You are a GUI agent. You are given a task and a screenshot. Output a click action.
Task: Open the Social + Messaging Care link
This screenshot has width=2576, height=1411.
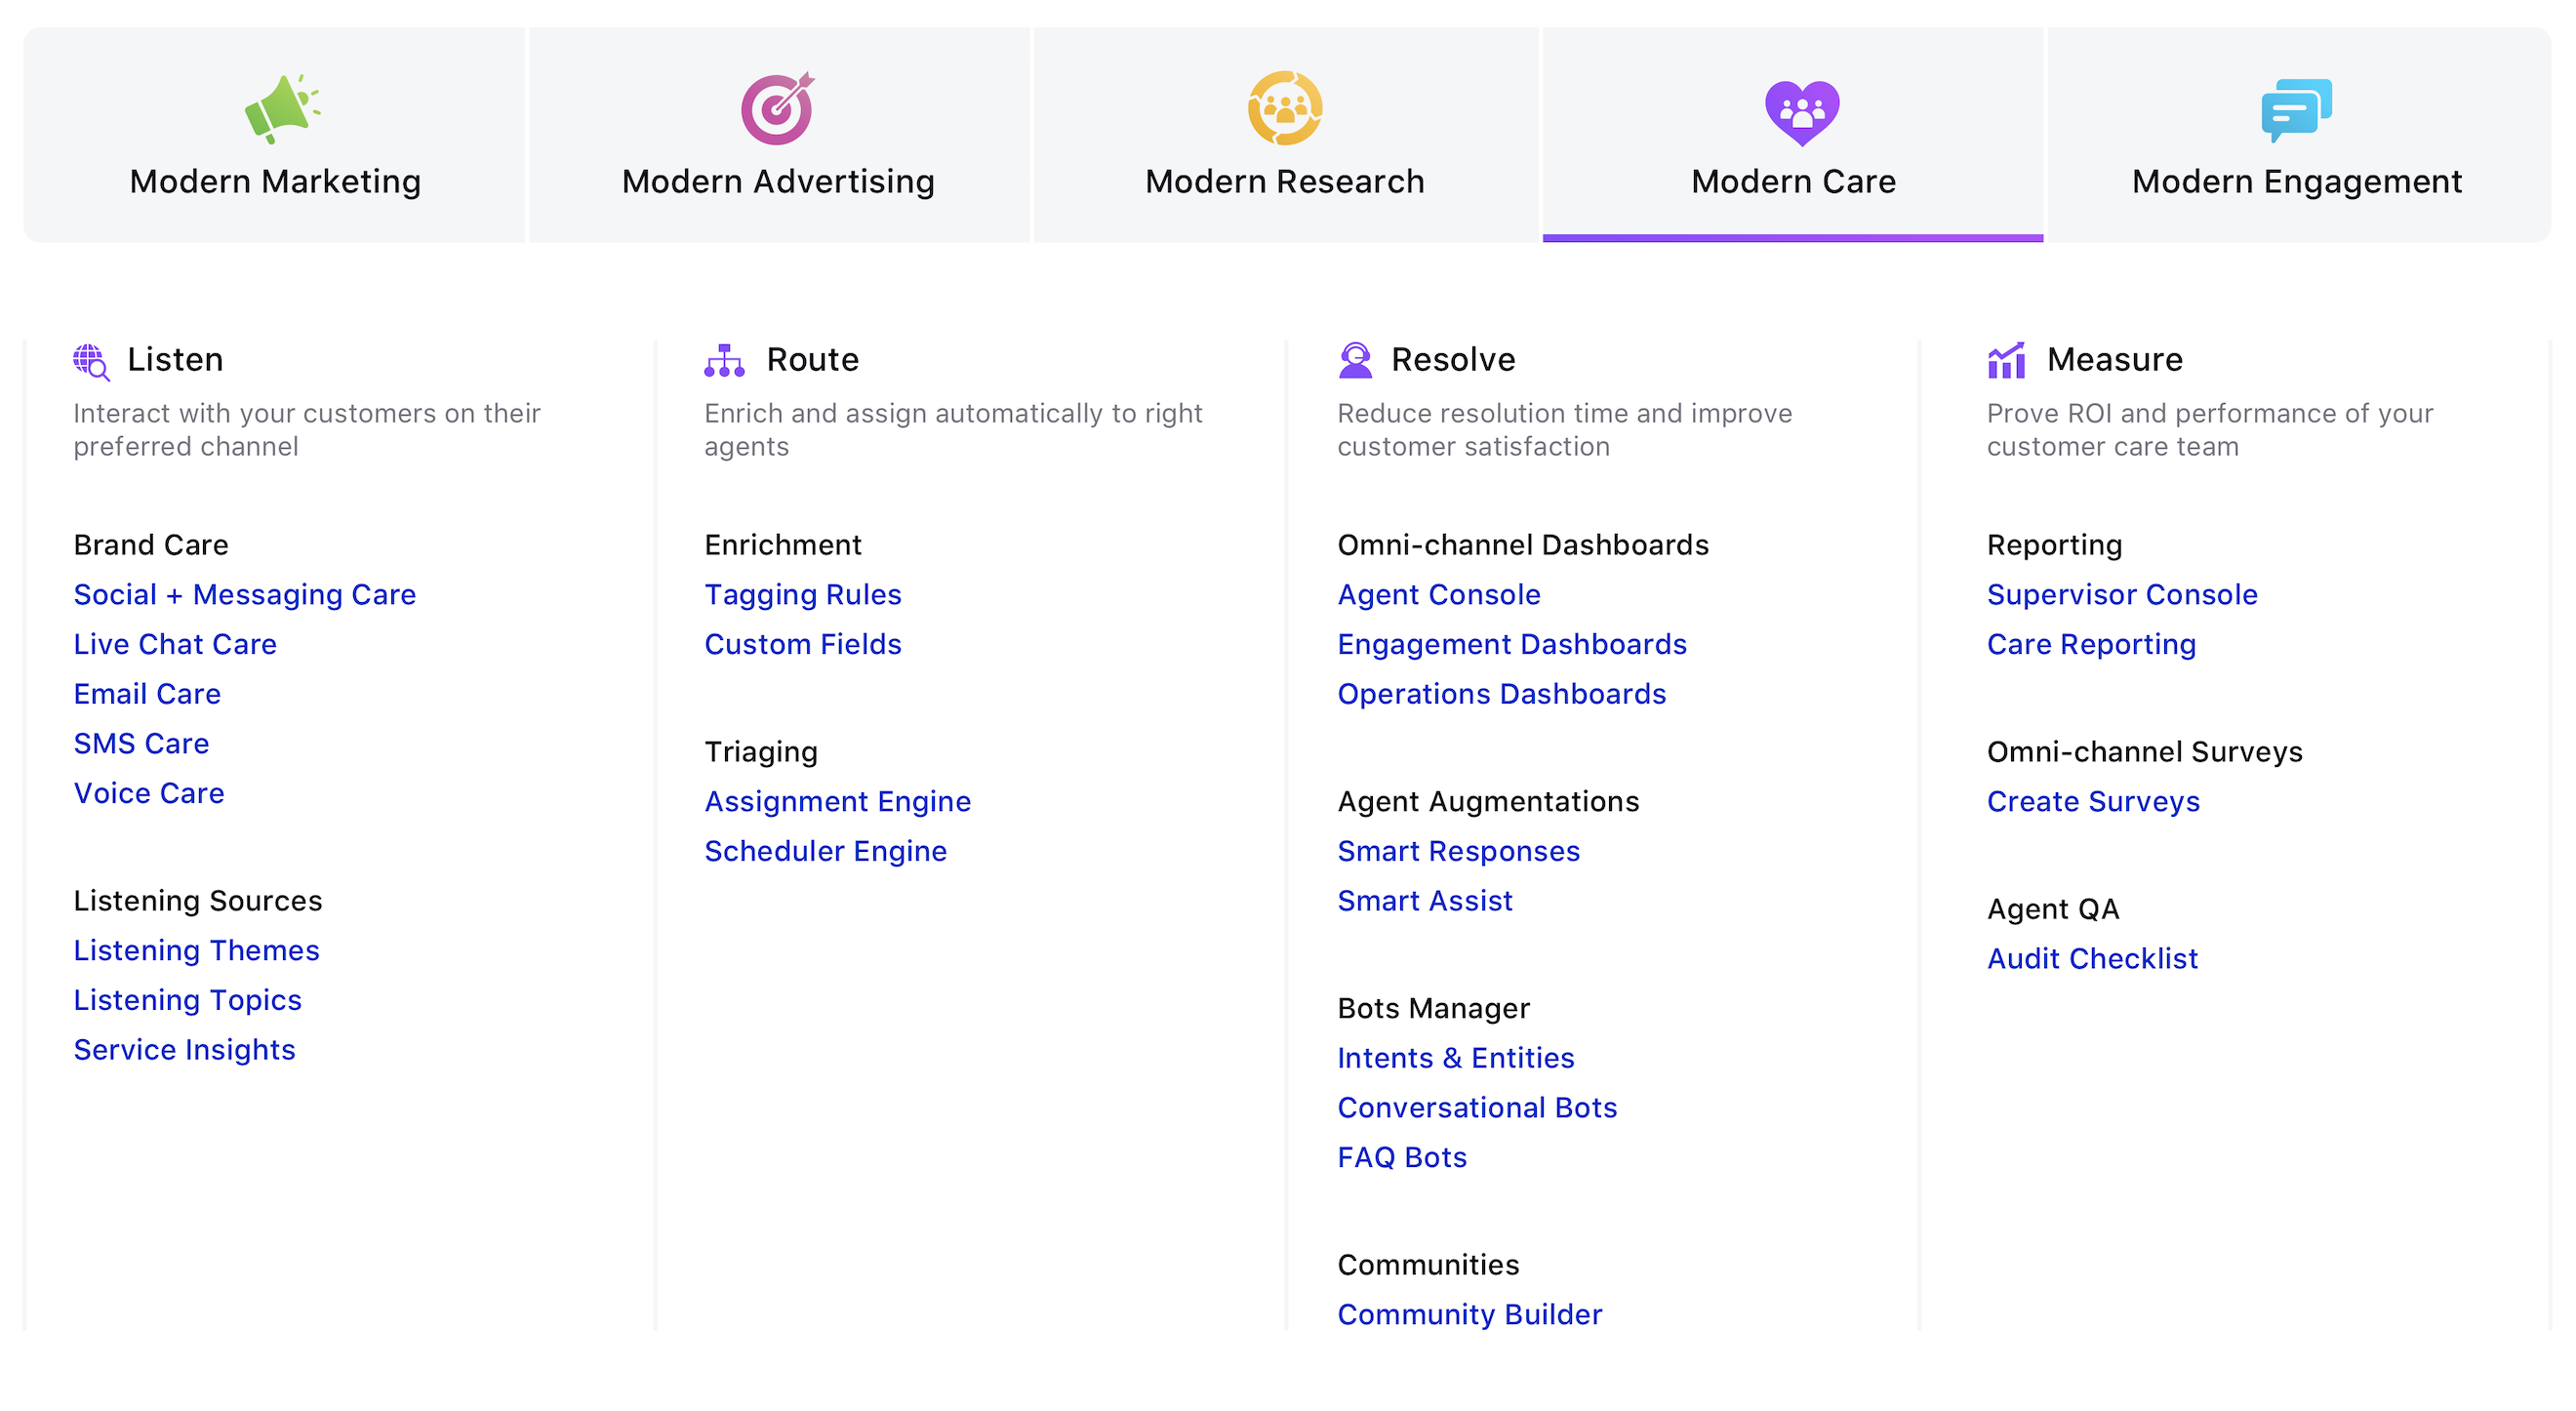point(244,595)
